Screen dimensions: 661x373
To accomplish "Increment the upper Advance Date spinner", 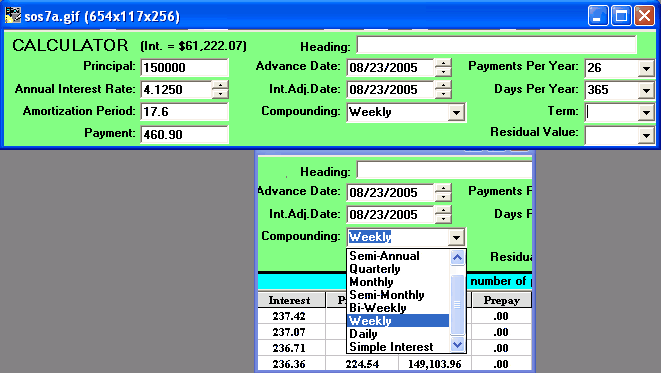I will (443, 63).
